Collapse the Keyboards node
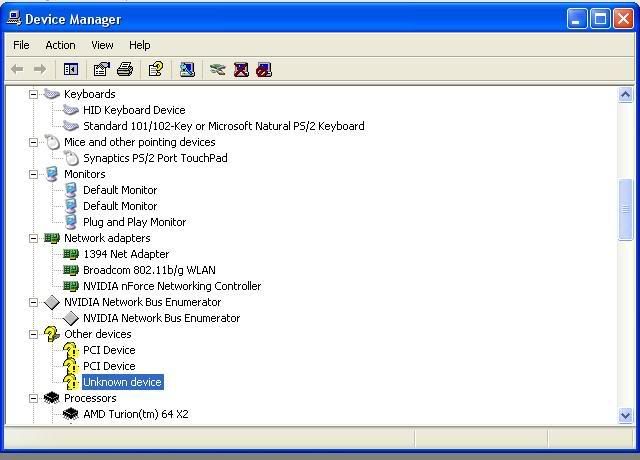640x460 pixels. 33,94
